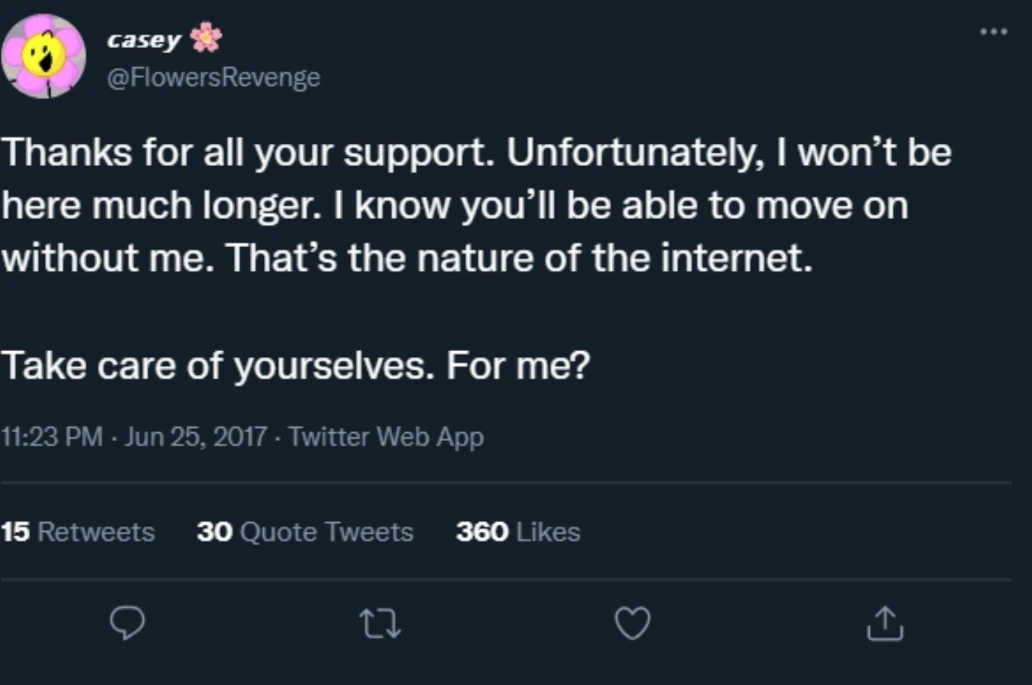The image size is (1032, 685).
Task: Open the three-dot more options menu
Action: pos(993,31)
